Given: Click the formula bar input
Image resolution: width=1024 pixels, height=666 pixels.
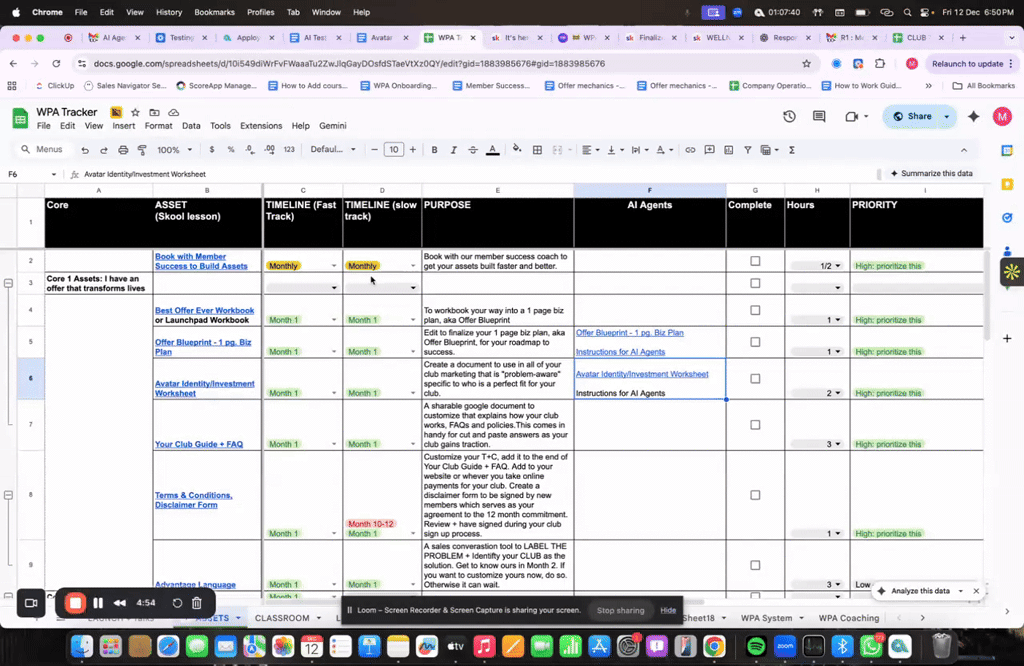Looking at the screenshot, I should (x=477, y=174).
